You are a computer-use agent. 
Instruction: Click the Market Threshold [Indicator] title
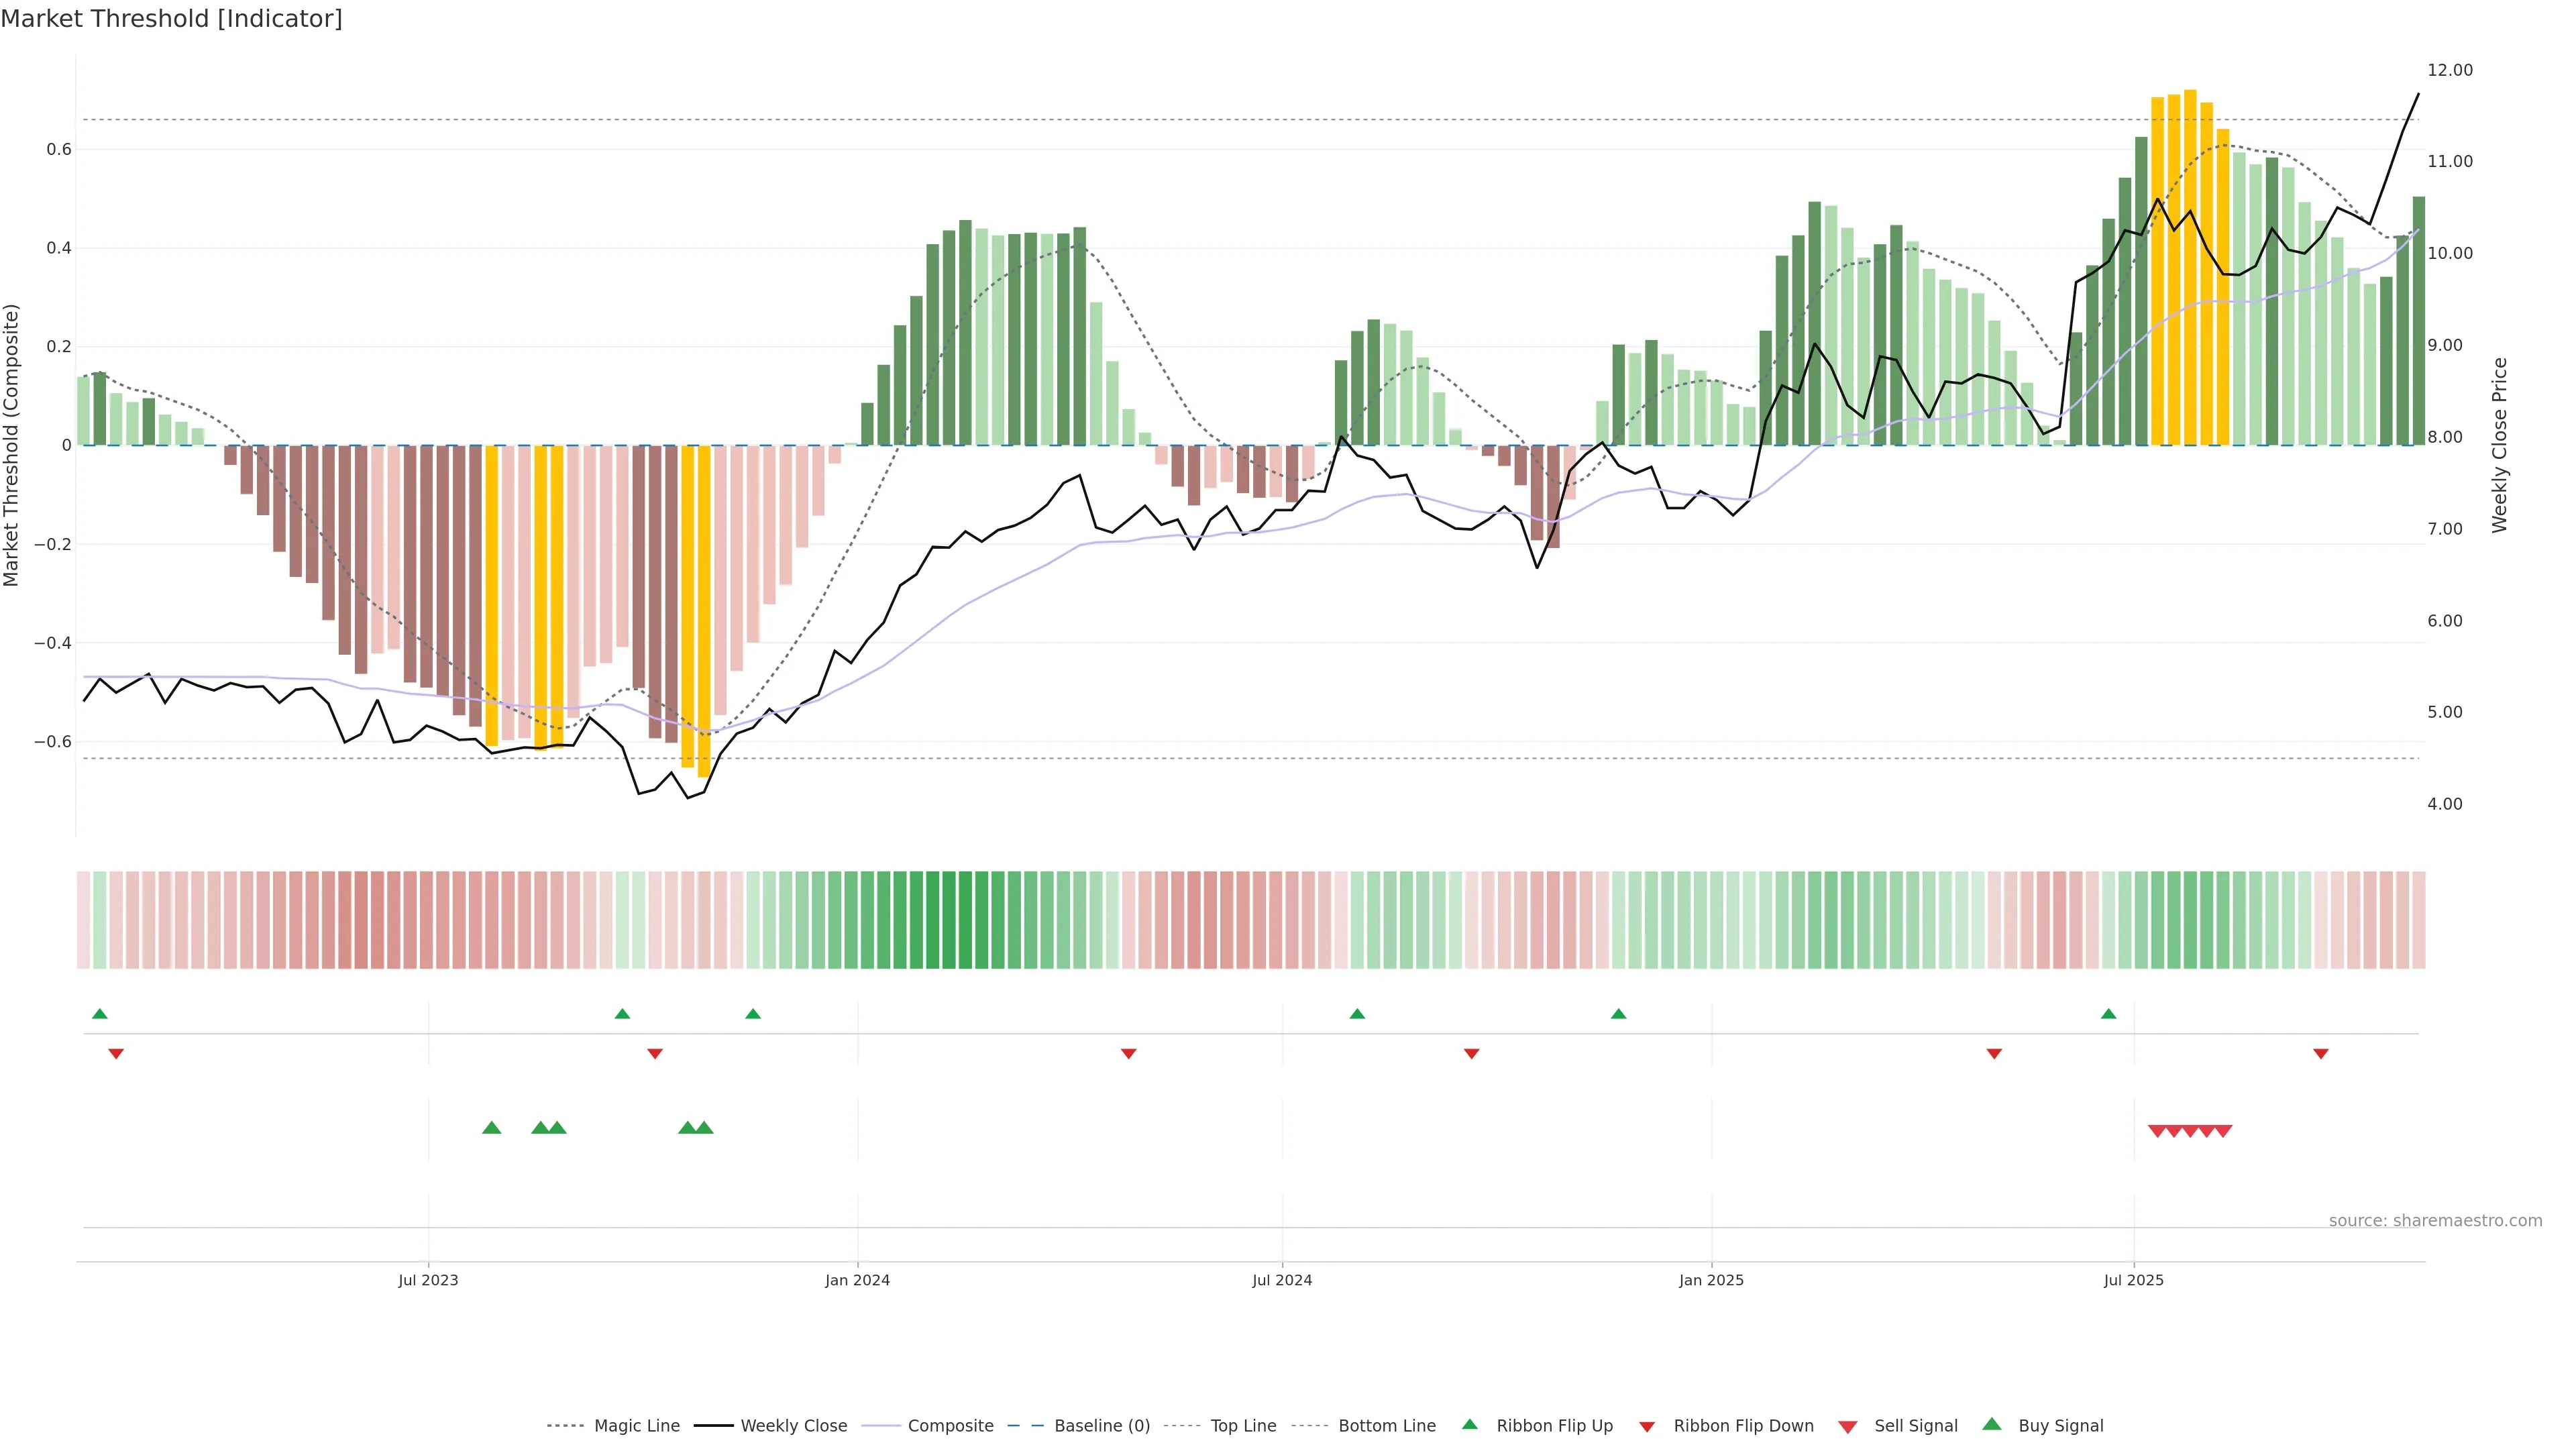tap(171, 19)
